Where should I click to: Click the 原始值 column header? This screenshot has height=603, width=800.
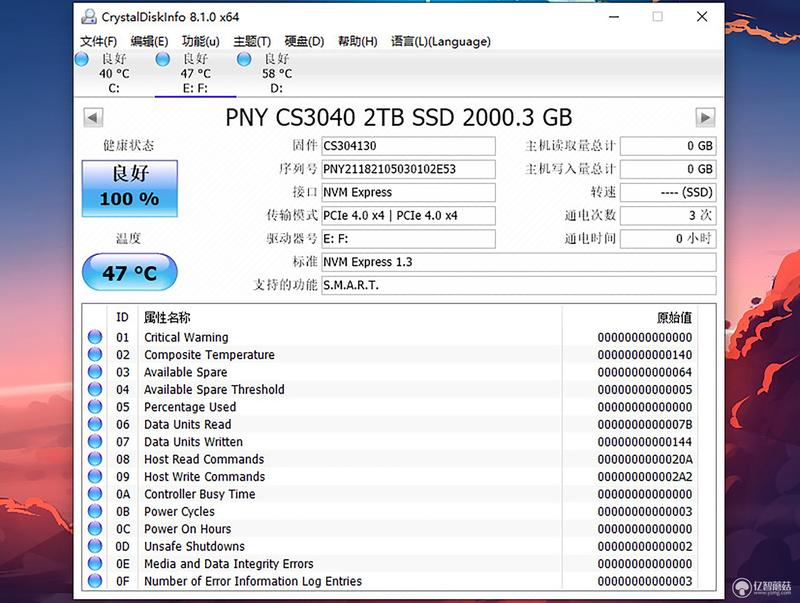[674, 317]
